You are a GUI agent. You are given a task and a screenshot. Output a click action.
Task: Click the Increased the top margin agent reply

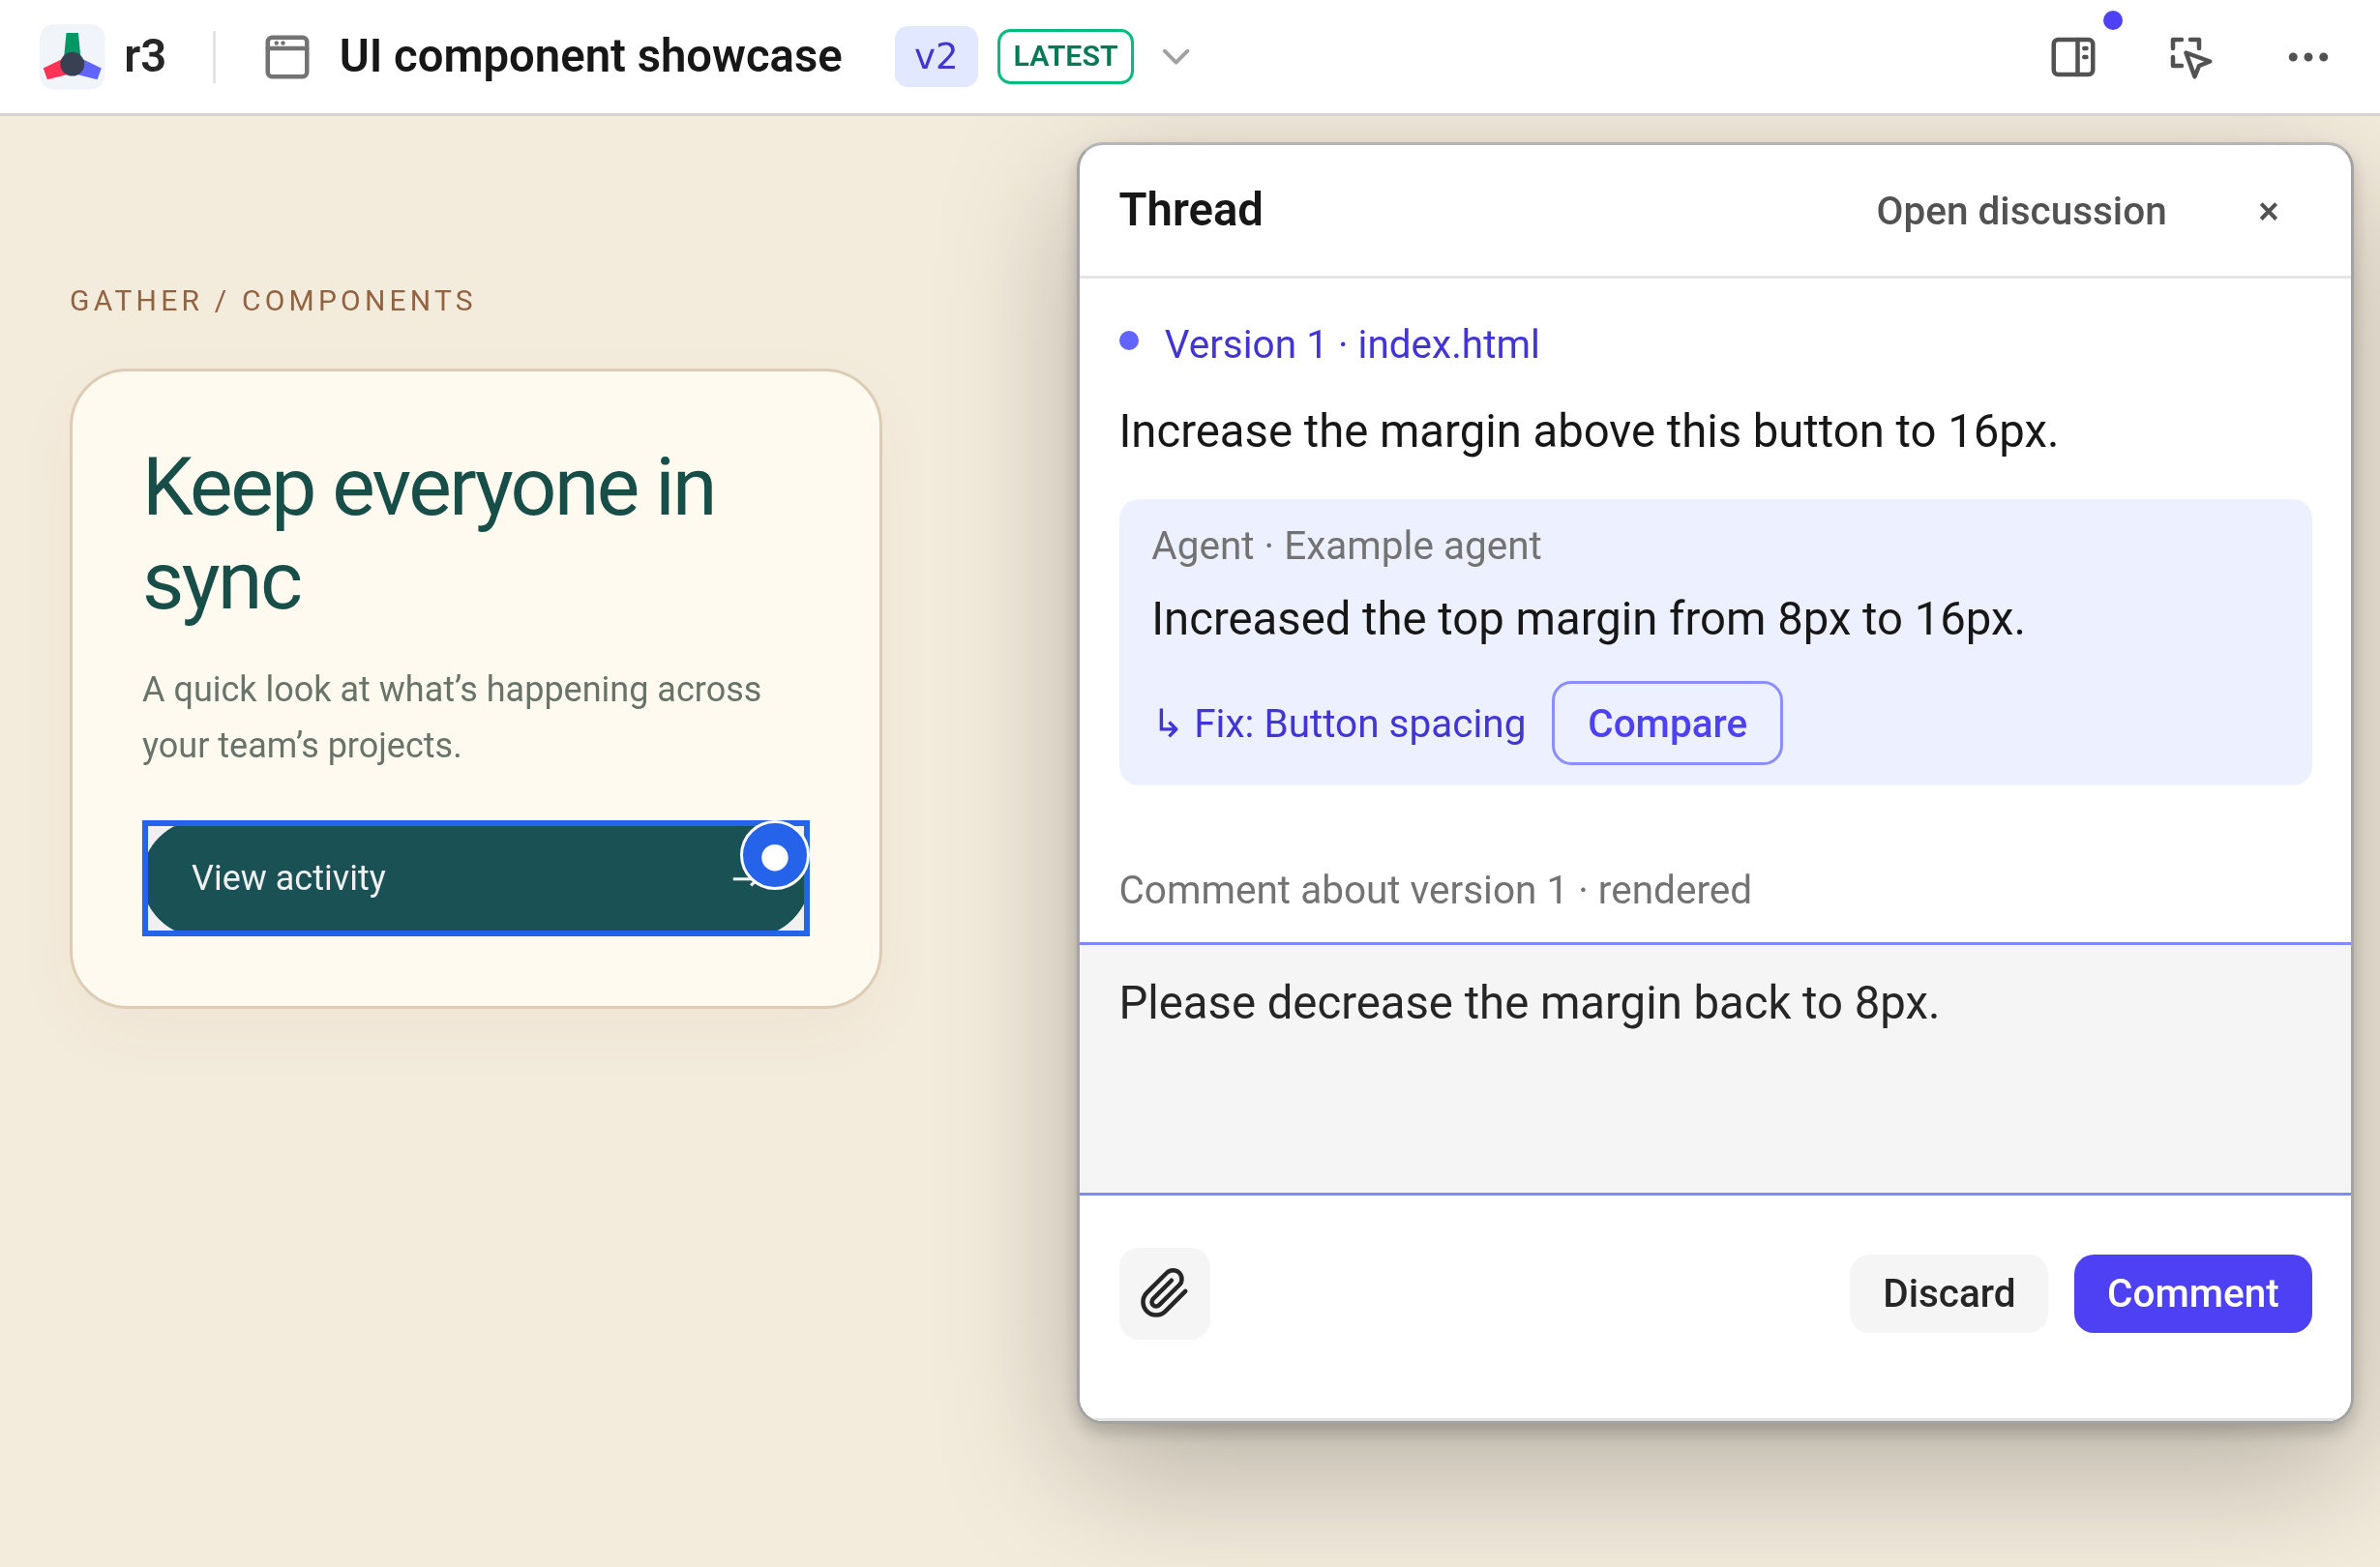1588,619
